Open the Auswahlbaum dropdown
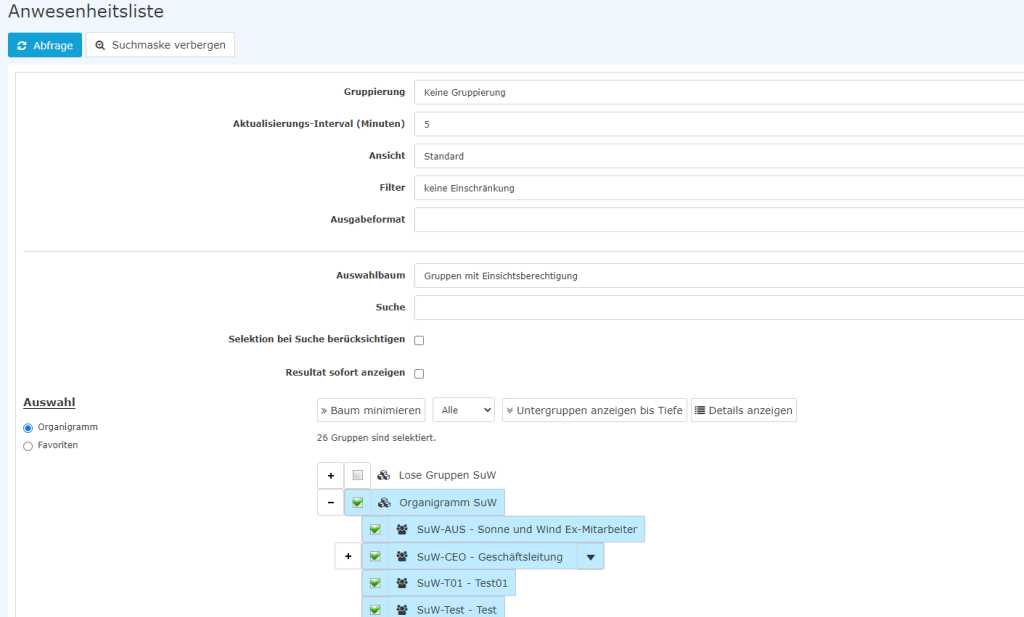 [x=719, y=276]
